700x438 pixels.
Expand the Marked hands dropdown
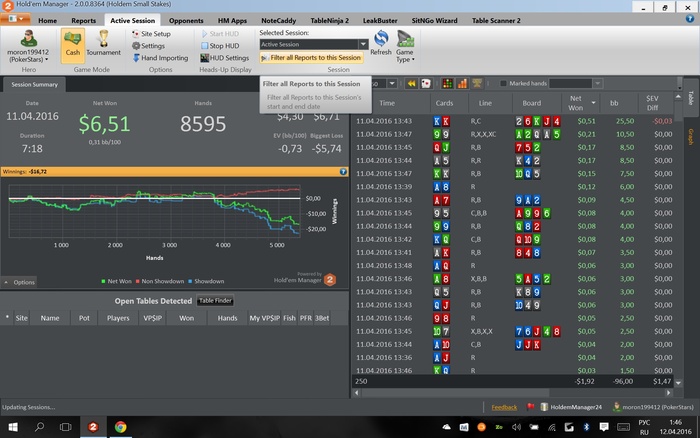597,83
